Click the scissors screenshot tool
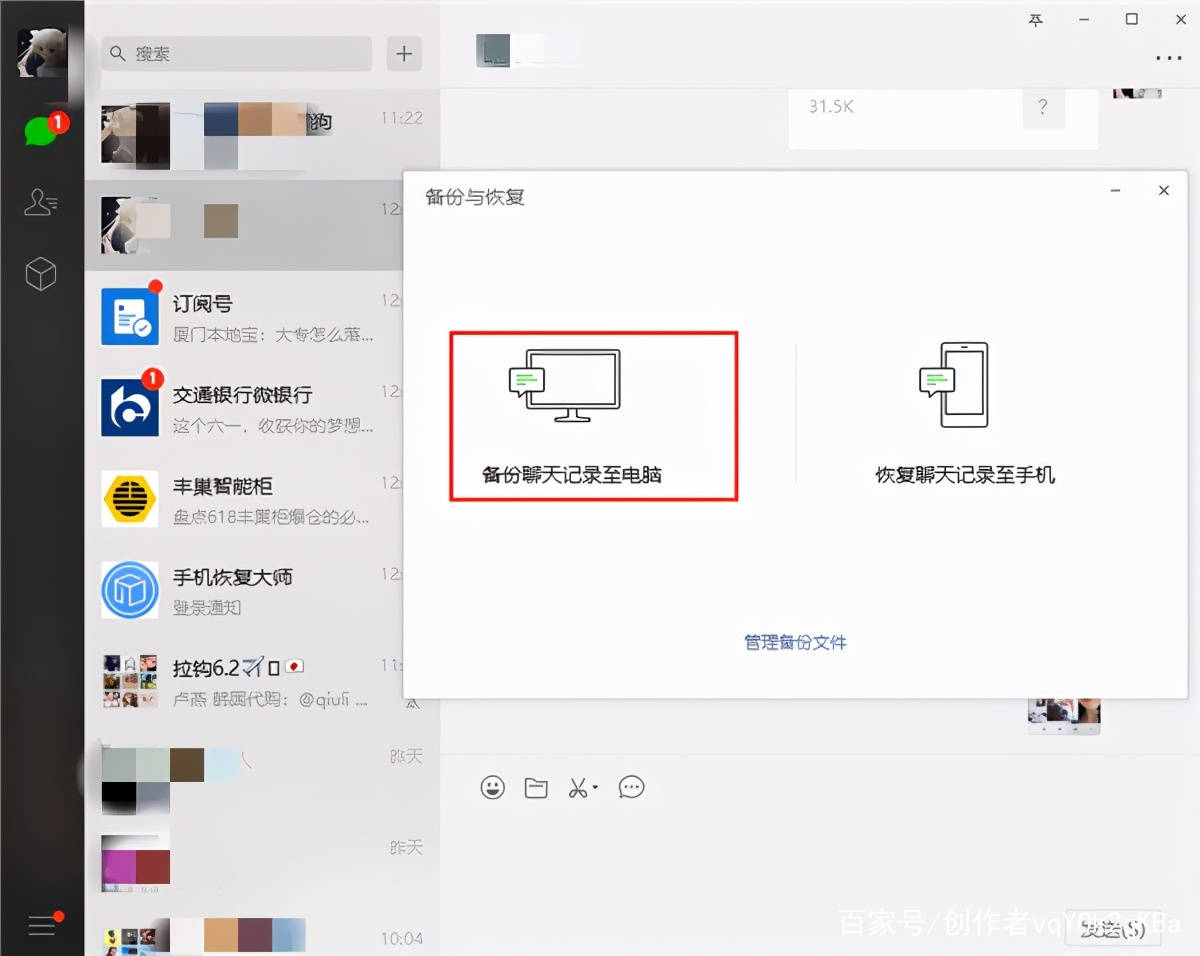Viewport: 1200px width, 956px height. click(x=578, y=788)
